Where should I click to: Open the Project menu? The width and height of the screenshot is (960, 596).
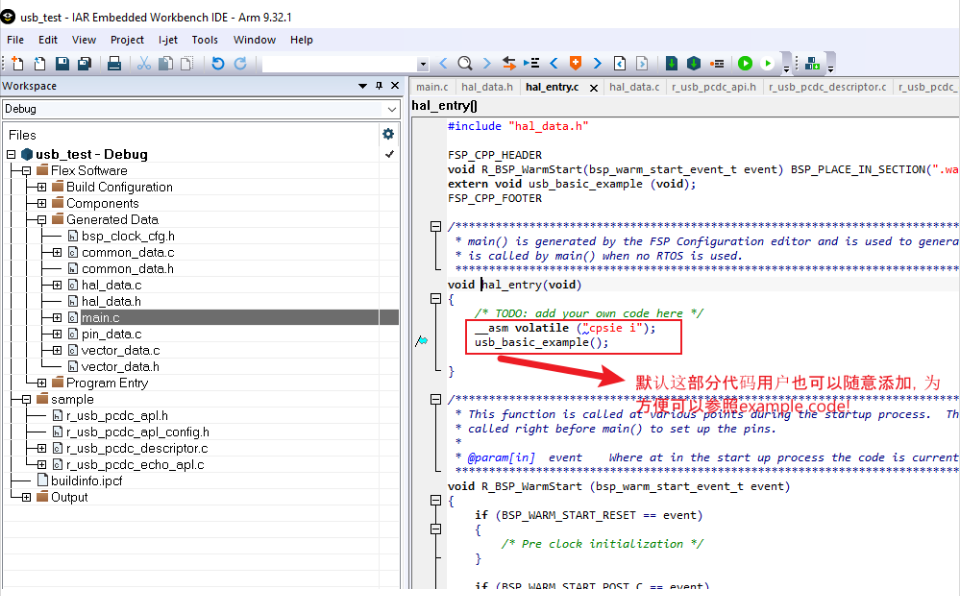point(127,40)
